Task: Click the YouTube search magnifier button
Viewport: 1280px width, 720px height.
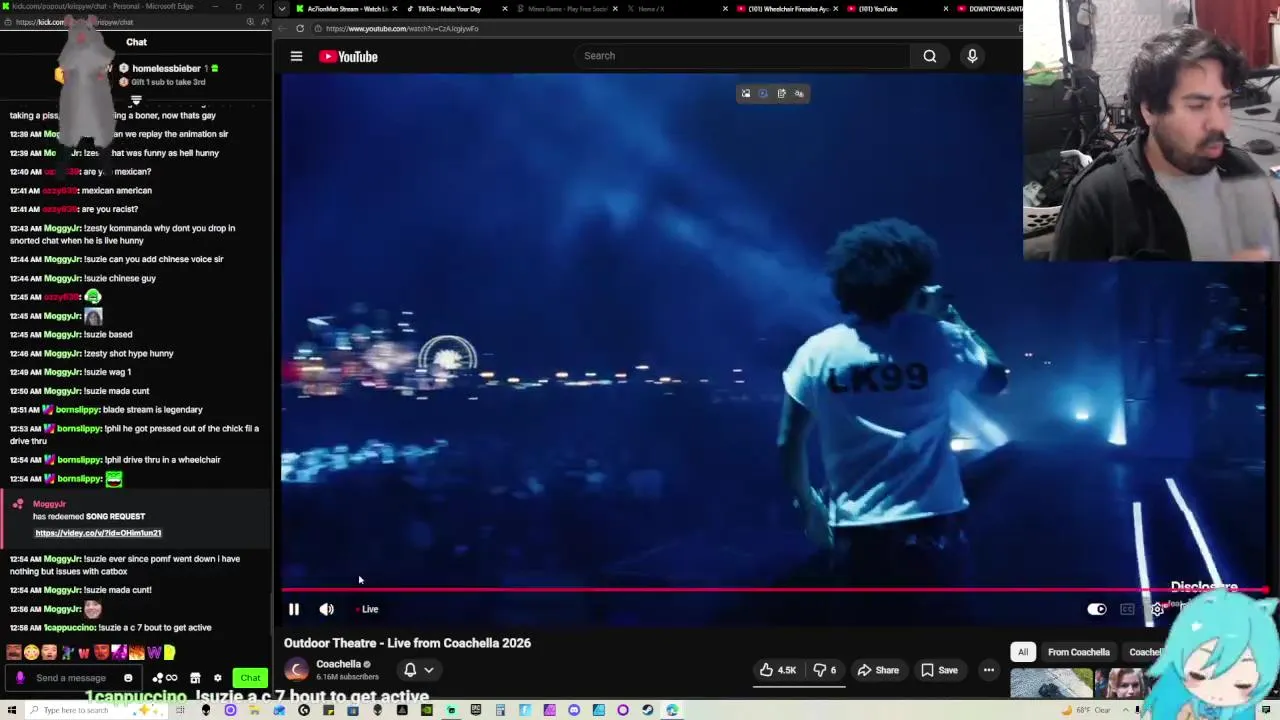Action: (x=930, y=56)
